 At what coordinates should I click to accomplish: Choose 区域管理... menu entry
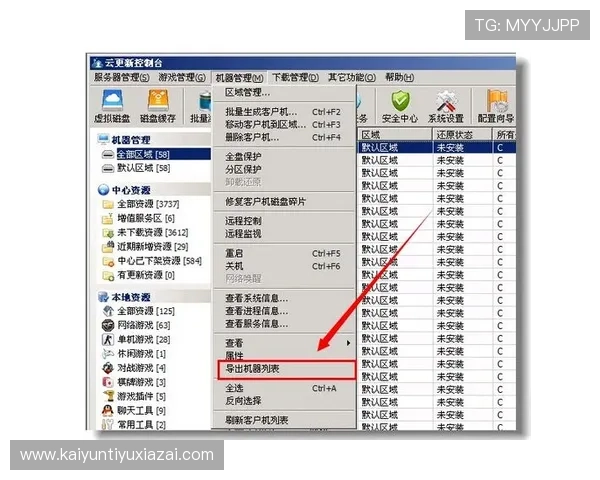tap(284, 92)
